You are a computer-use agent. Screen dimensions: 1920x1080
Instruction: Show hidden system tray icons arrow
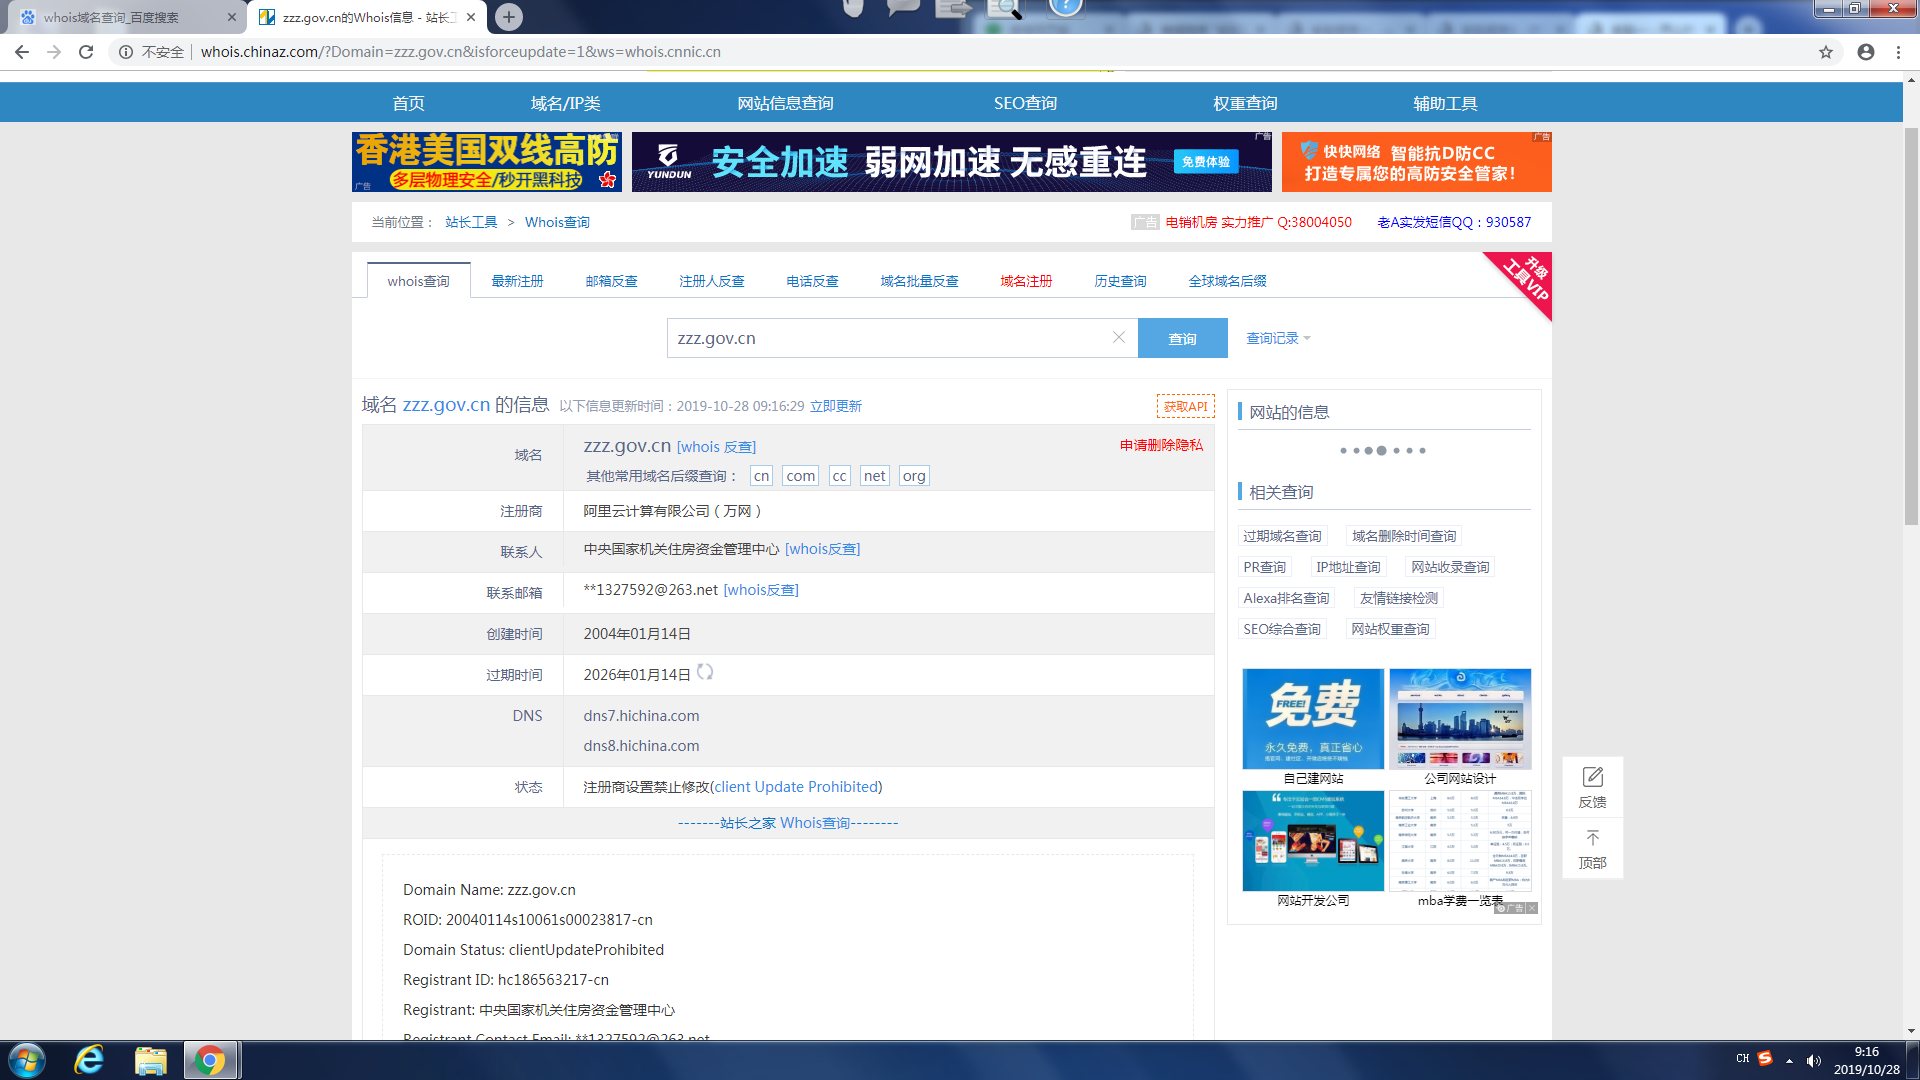[x=1789, y=1060]
